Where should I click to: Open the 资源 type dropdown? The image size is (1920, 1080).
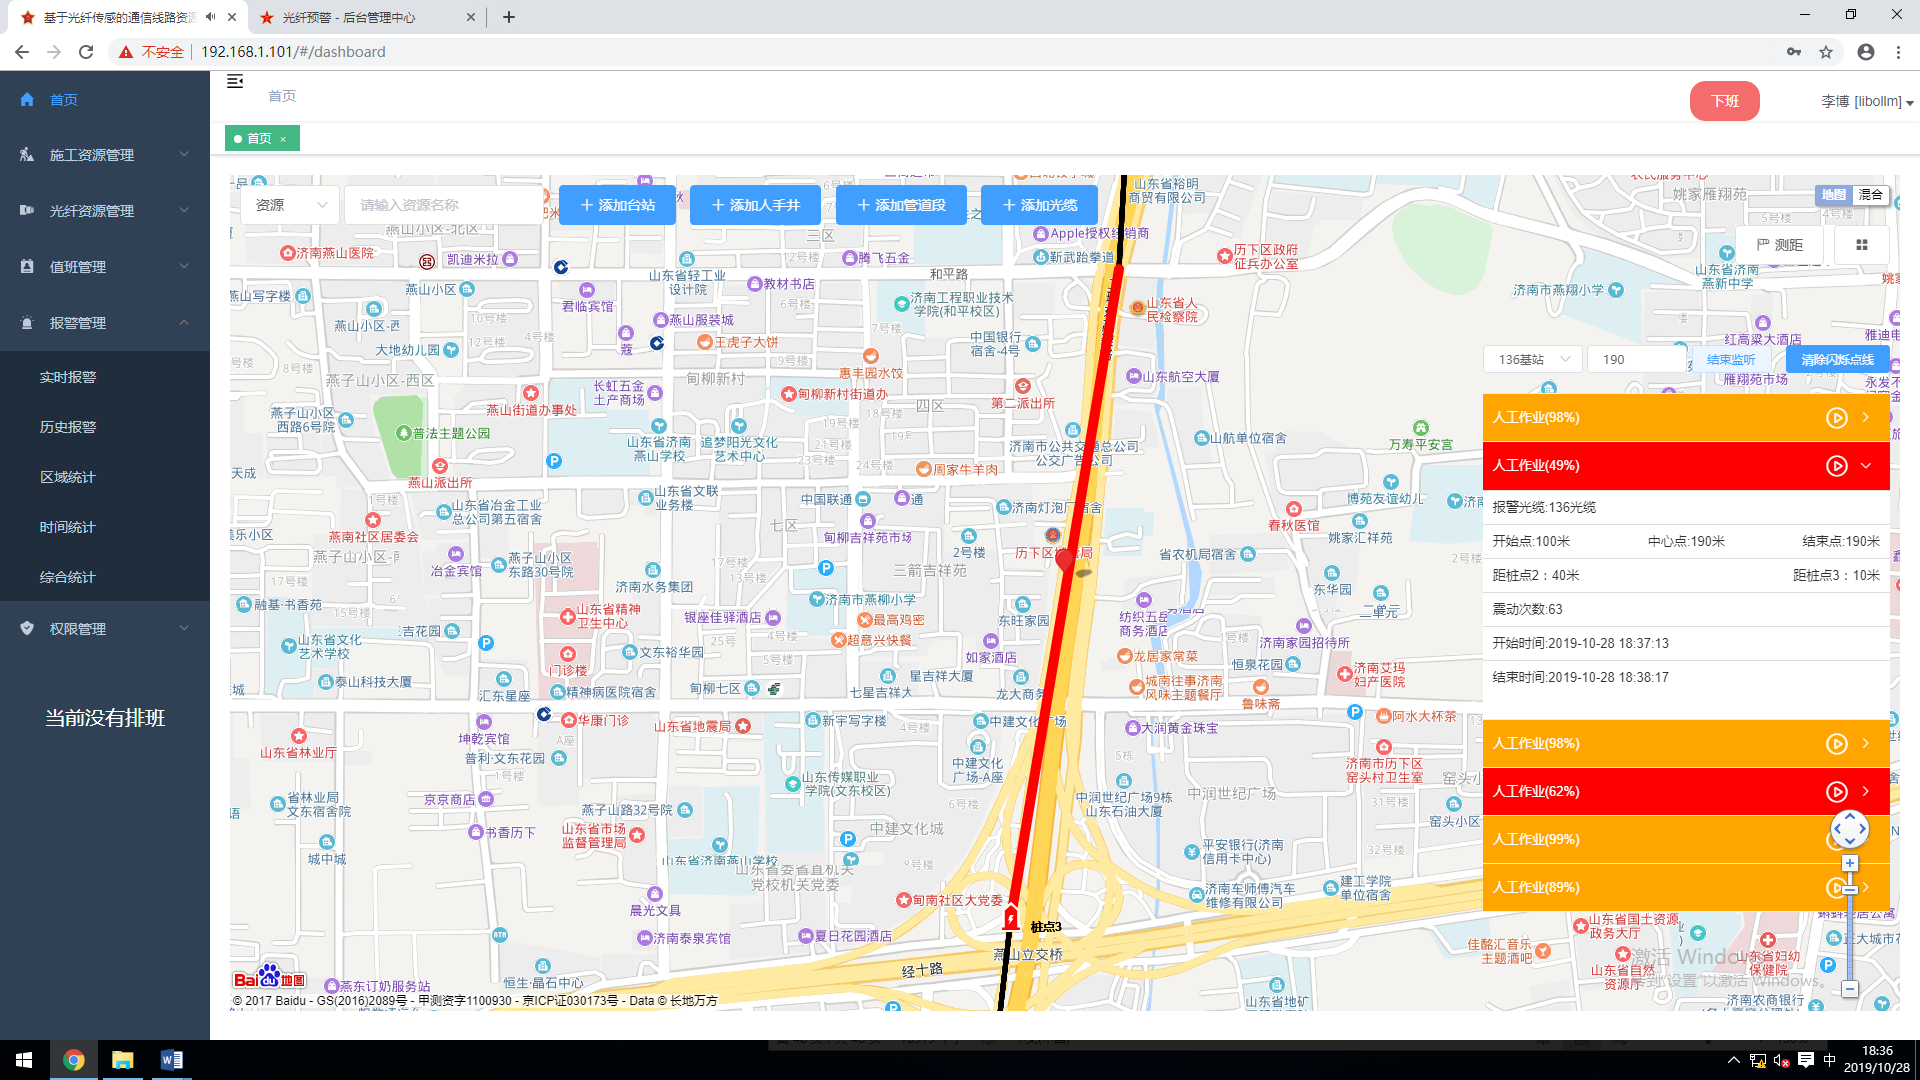tap(290, 205)
